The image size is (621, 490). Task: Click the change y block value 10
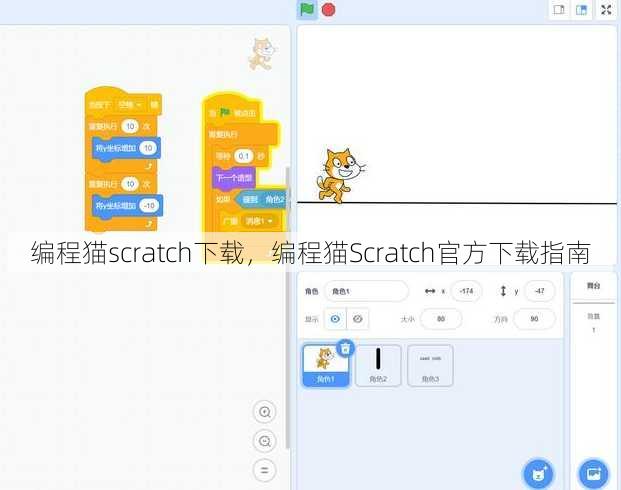(x=148, y=148)
